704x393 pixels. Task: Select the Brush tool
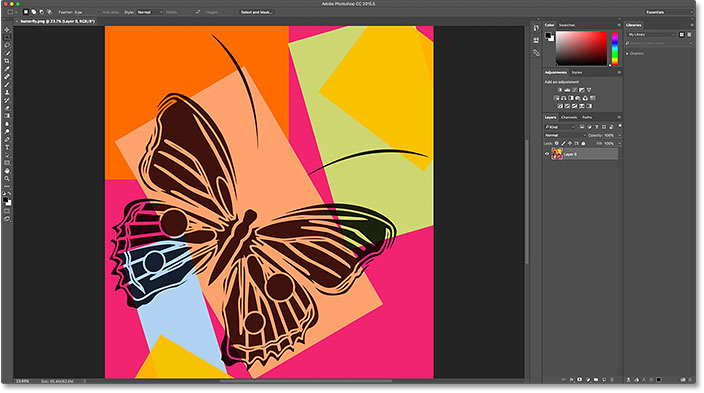[7, 84]
